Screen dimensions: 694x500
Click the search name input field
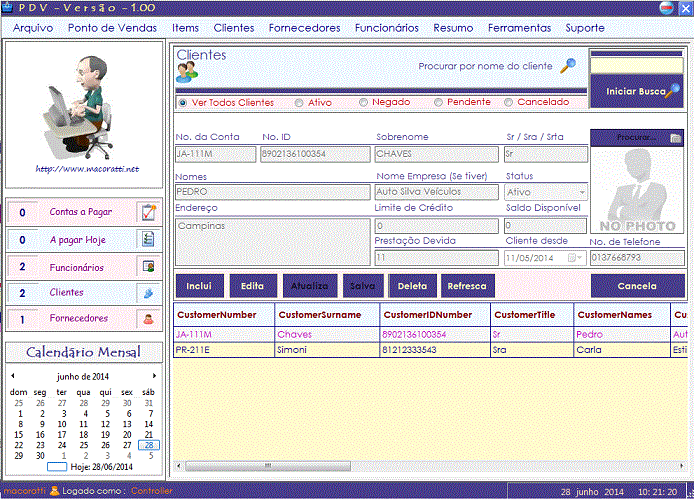(x=636, y=66)
